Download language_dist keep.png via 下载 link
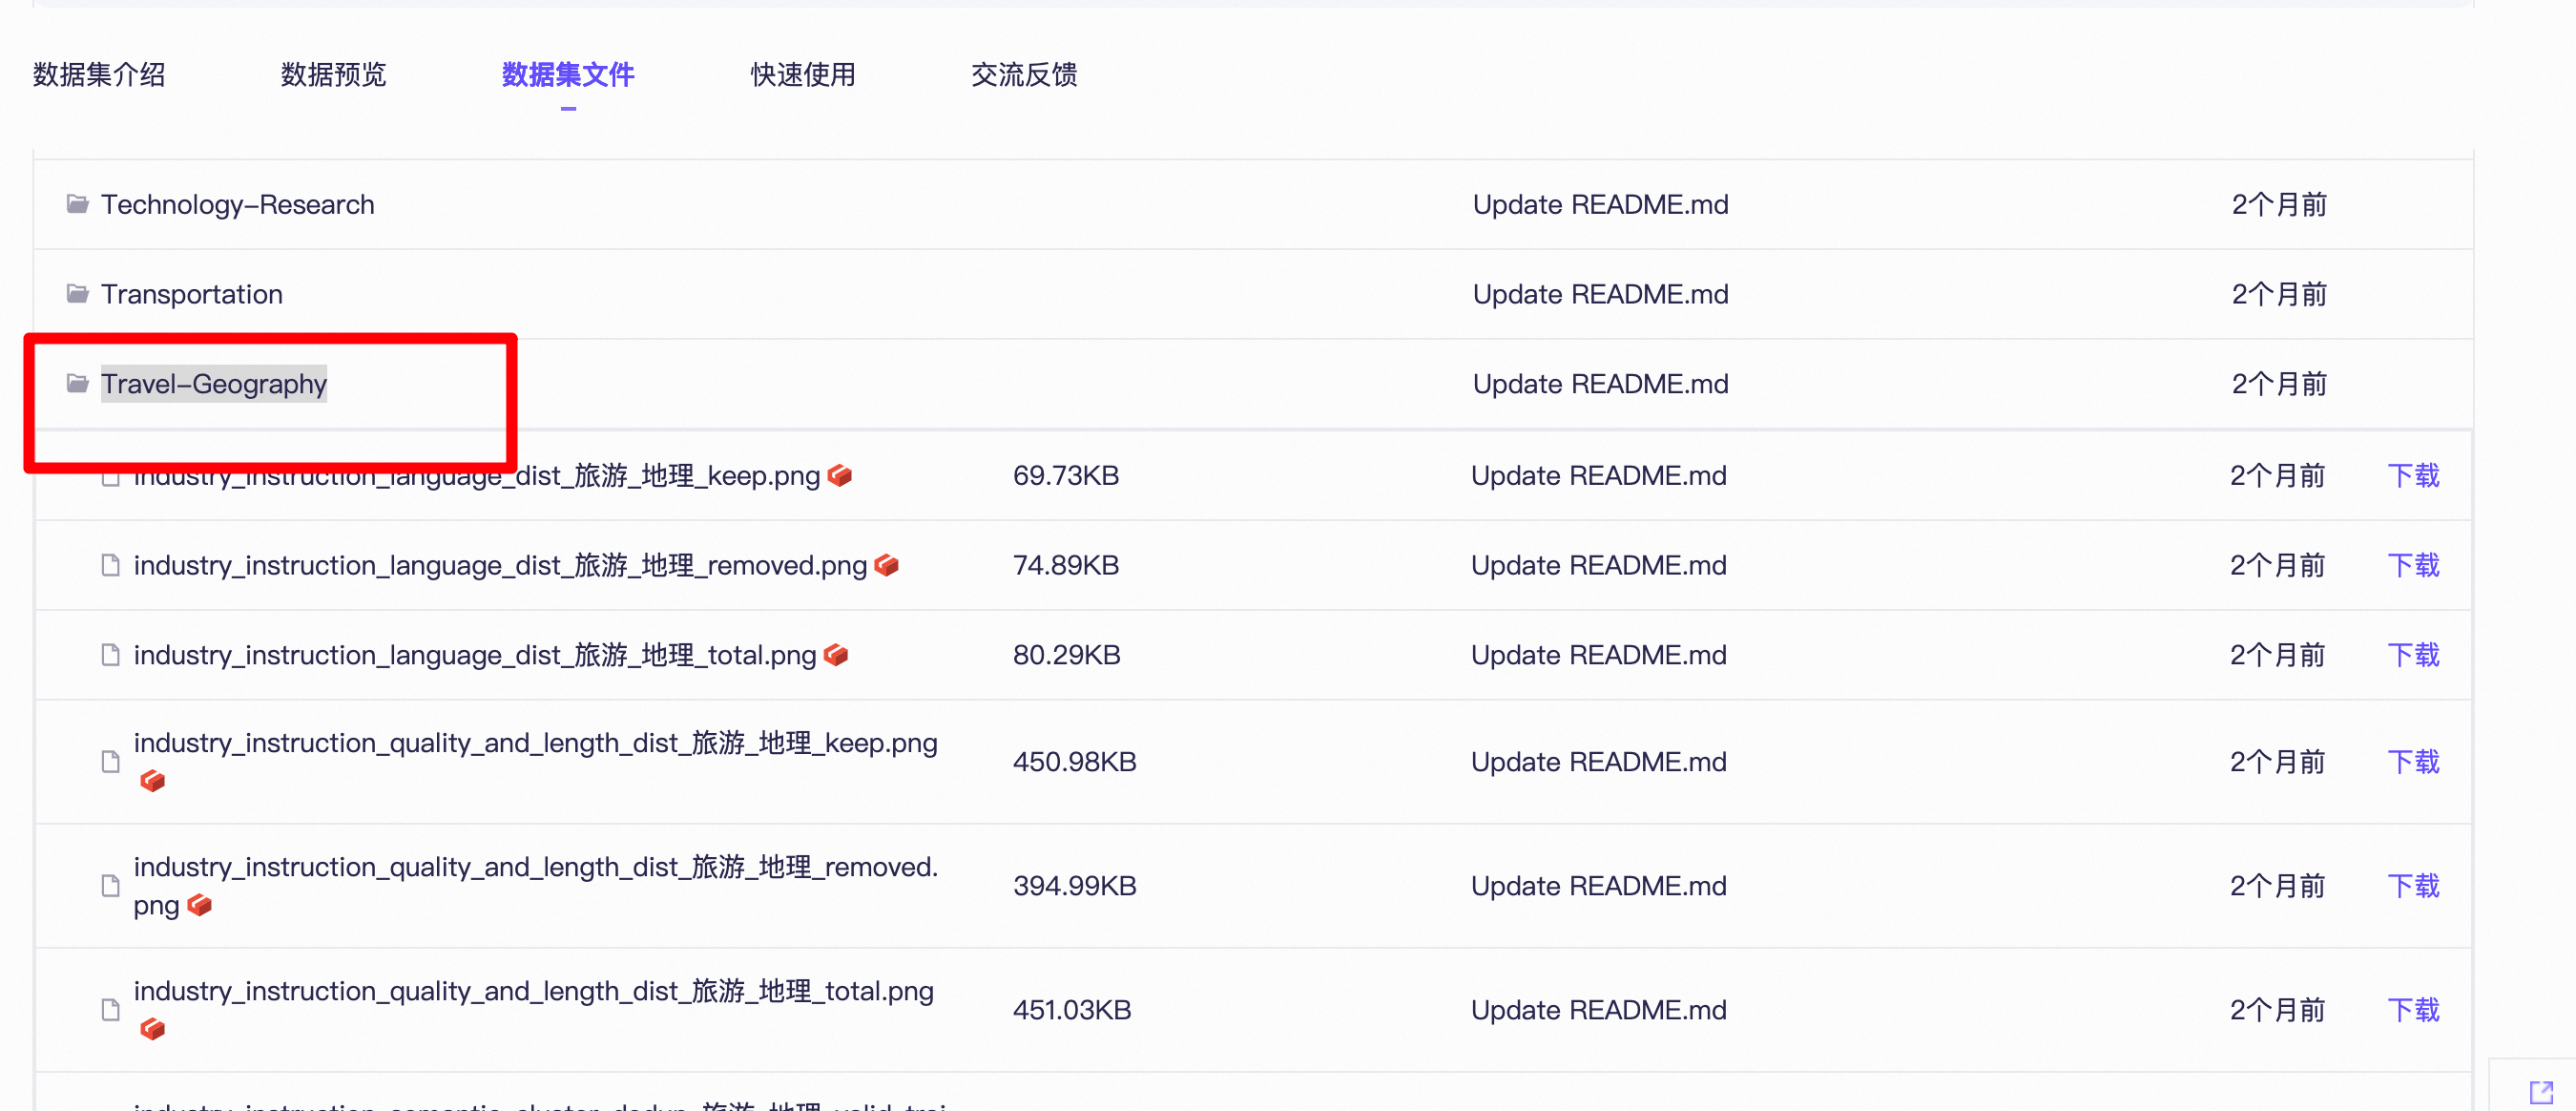The image size is (2576, 1111). pos(2412,476)
